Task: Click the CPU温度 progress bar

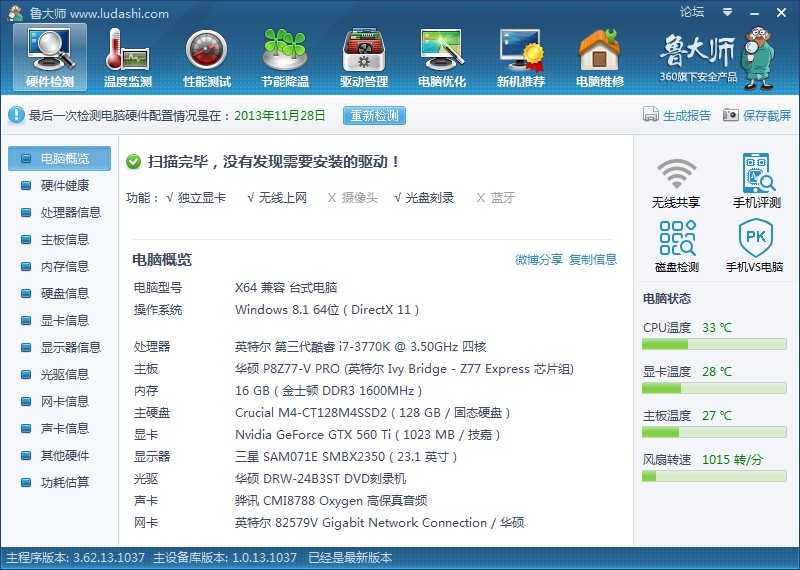Action: pos(714,344)
